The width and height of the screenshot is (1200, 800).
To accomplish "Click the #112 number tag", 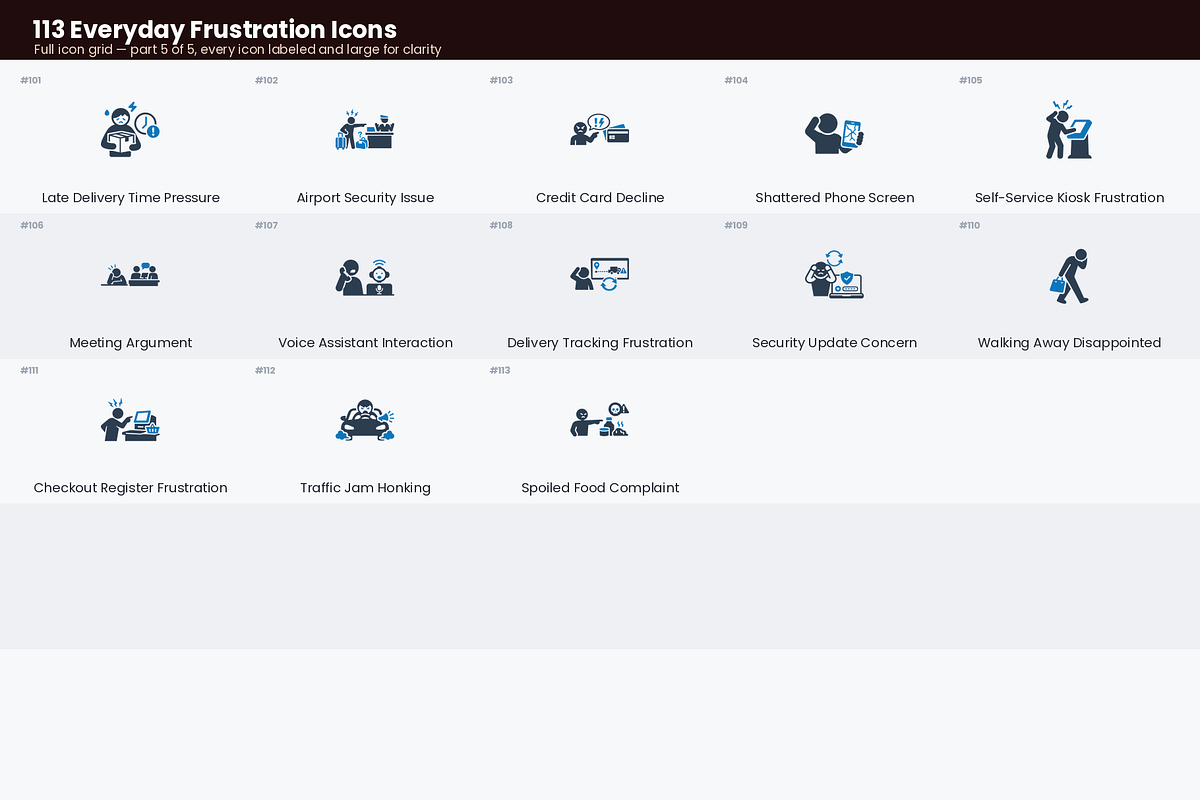I will click(265, 370).
